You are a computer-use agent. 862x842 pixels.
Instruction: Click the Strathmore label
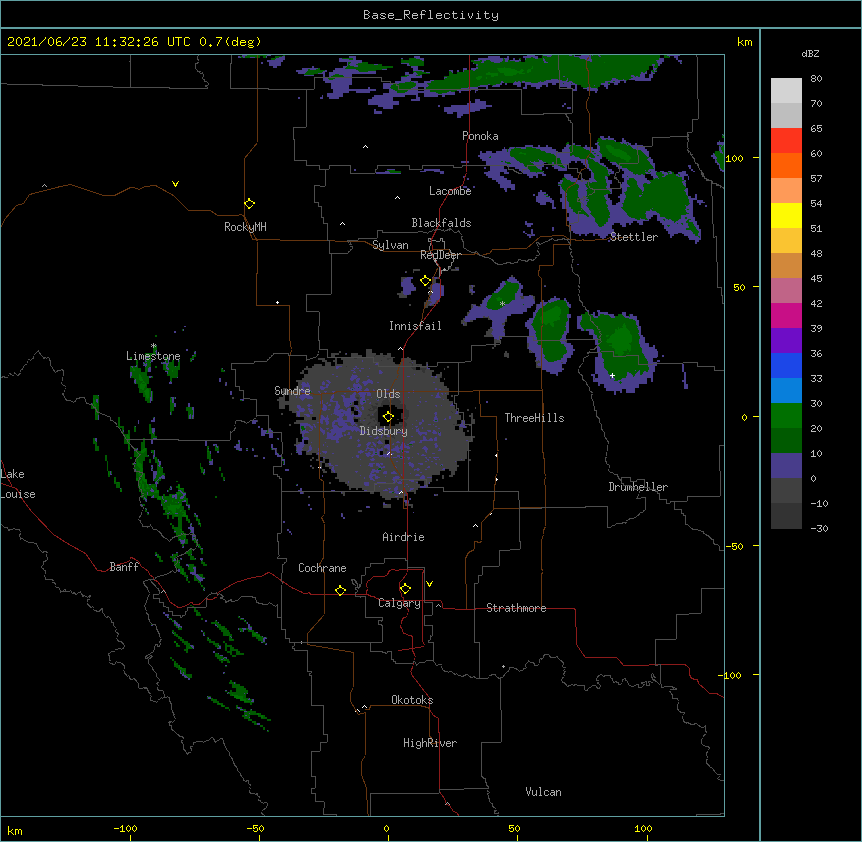(516, 608)
